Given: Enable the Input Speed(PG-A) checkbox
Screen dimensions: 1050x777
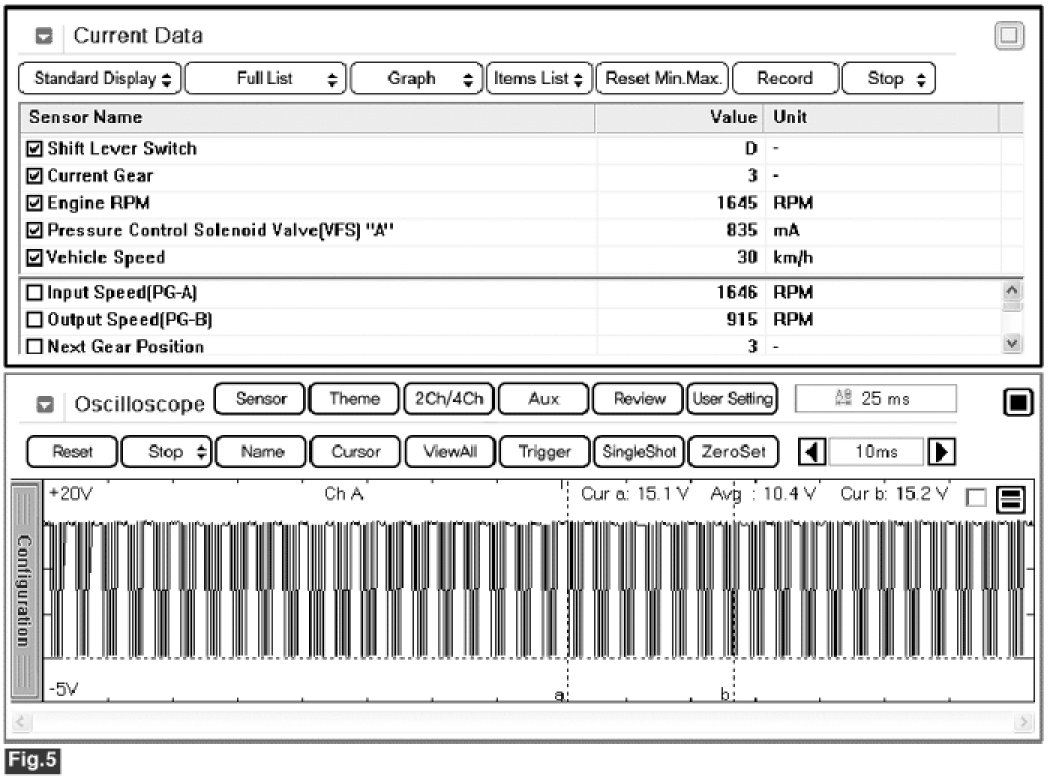Looking at the screenshot, I should point(35,293).
